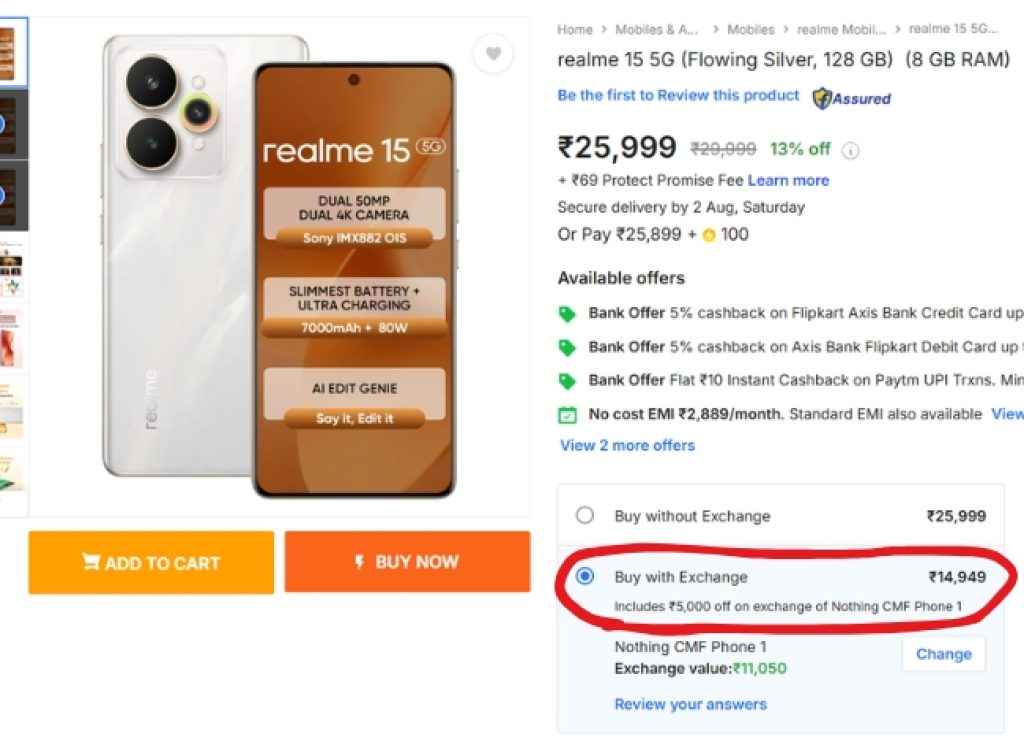
Task: Click the info icon beside 13% off
Action: tap(850, 148)
